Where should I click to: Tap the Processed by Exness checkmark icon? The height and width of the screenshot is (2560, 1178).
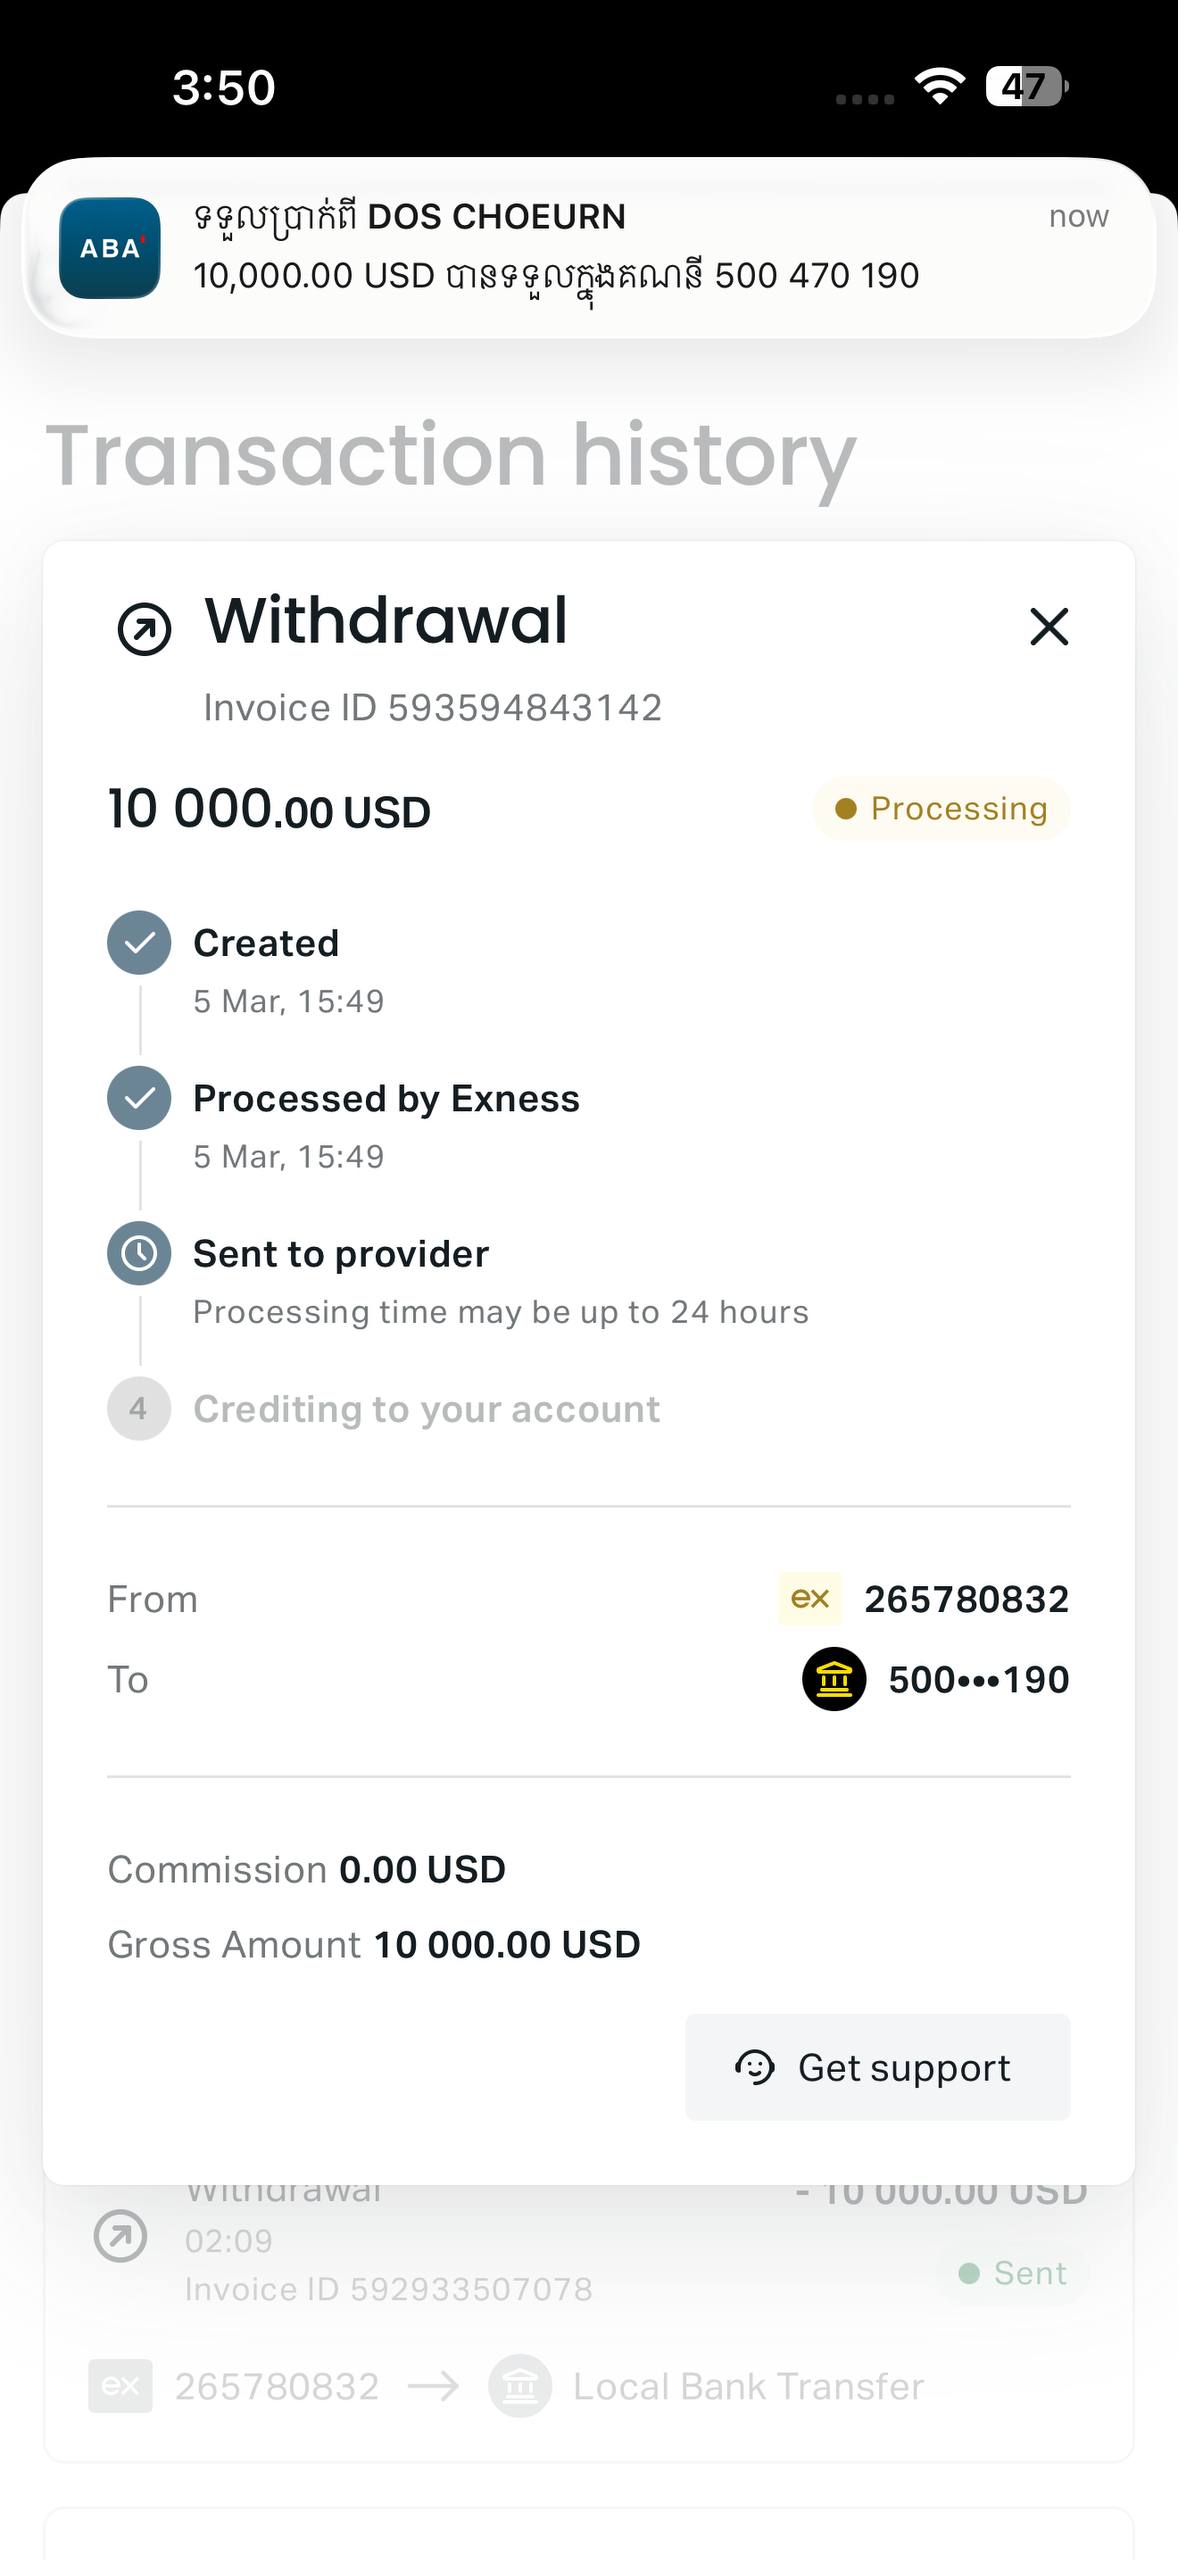click(139, 1098)
